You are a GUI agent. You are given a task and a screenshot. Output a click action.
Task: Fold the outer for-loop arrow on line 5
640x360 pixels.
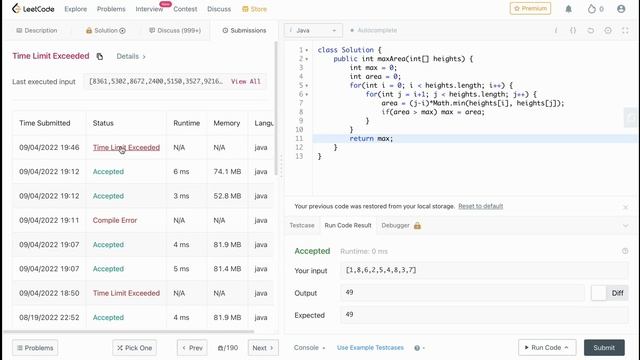tap(307, 86)
